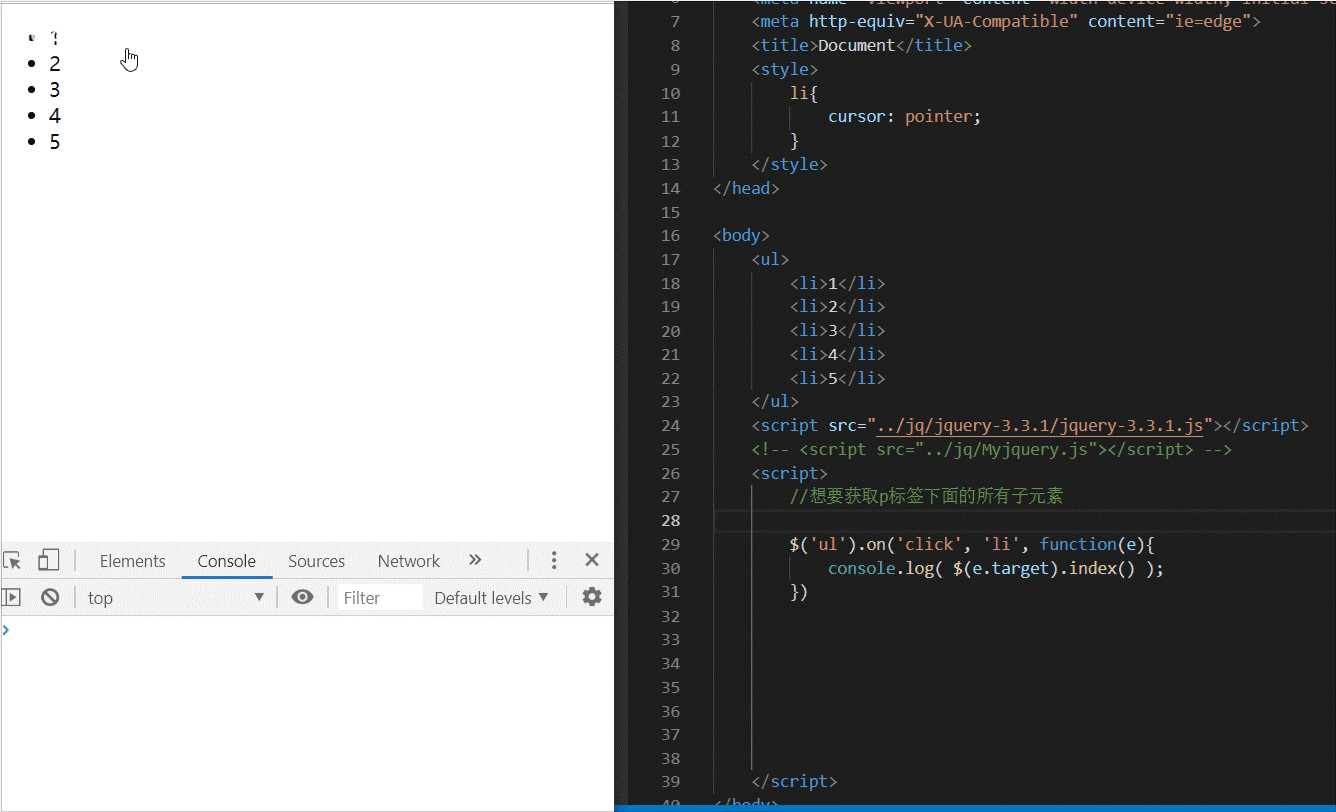Switch to the Console tab

point(227,561)
